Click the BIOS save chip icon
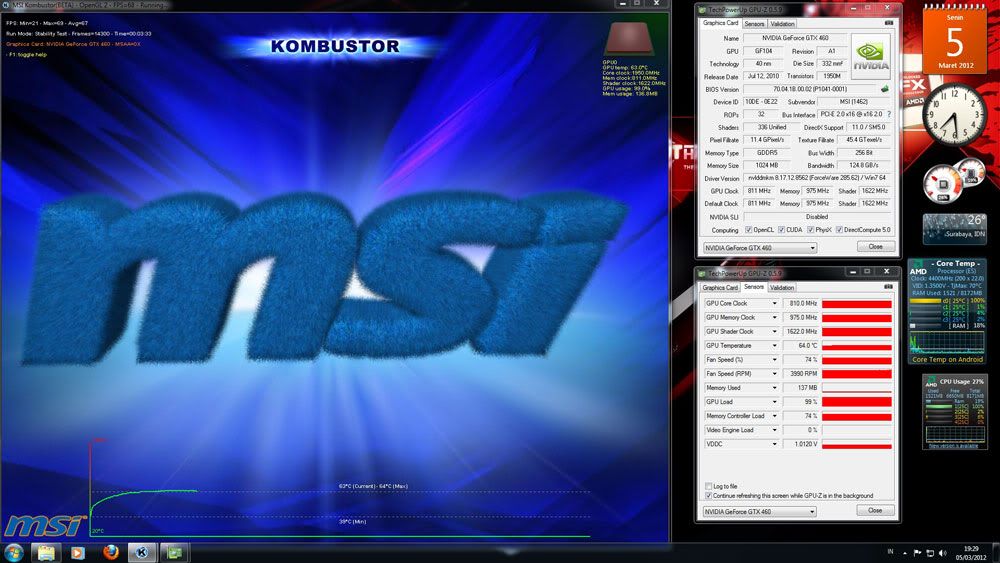Viewport: 1000px width, 563px height. click(885, 89)
